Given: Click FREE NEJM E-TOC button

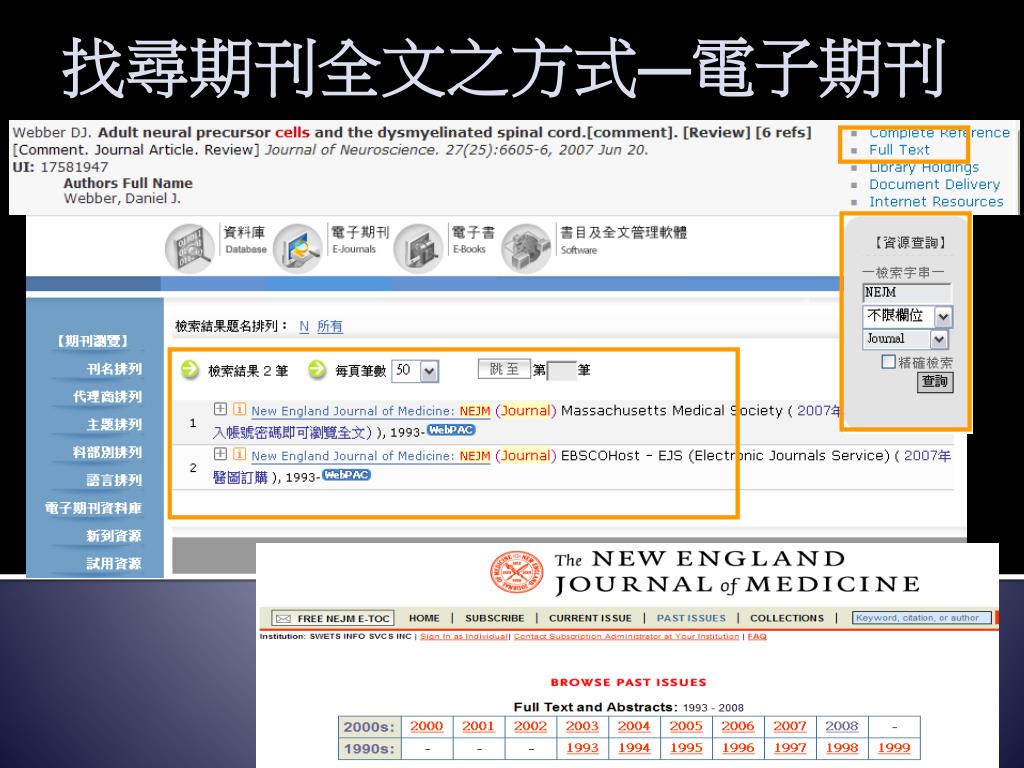Looking at the screenshot, I should 333,618.
